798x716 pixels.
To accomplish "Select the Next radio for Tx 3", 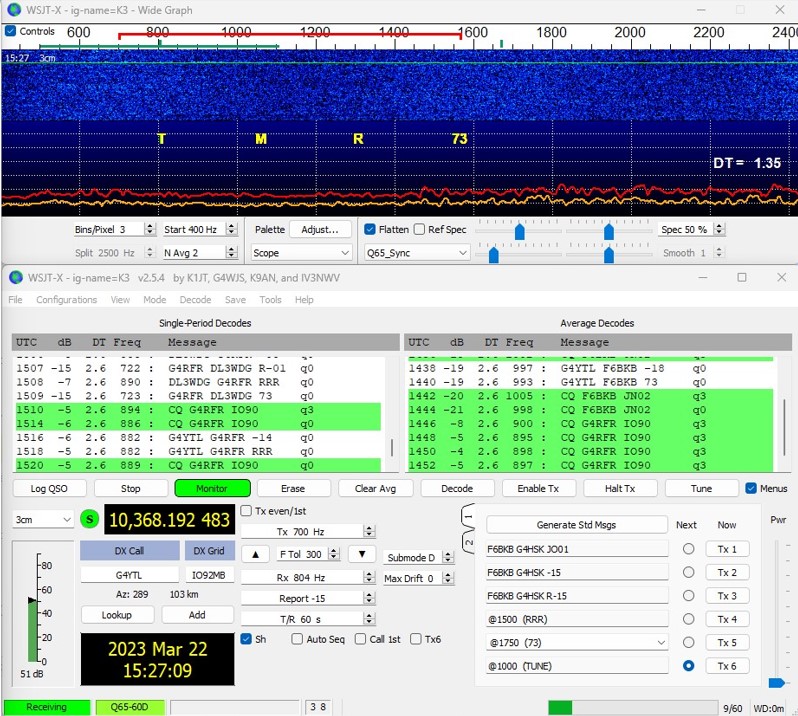I will pyautogui.click(x=687, y=596).
